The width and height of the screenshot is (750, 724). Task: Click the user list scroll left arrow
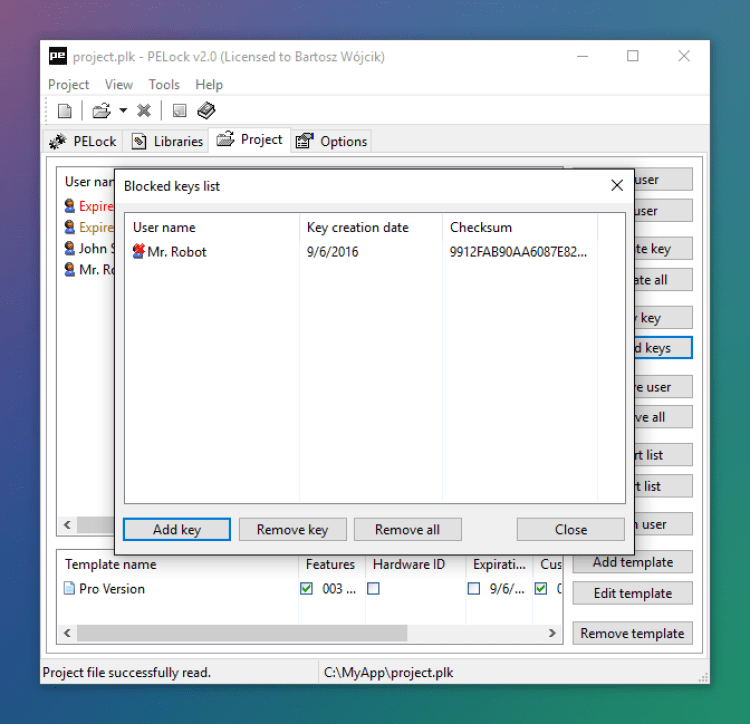67,525
